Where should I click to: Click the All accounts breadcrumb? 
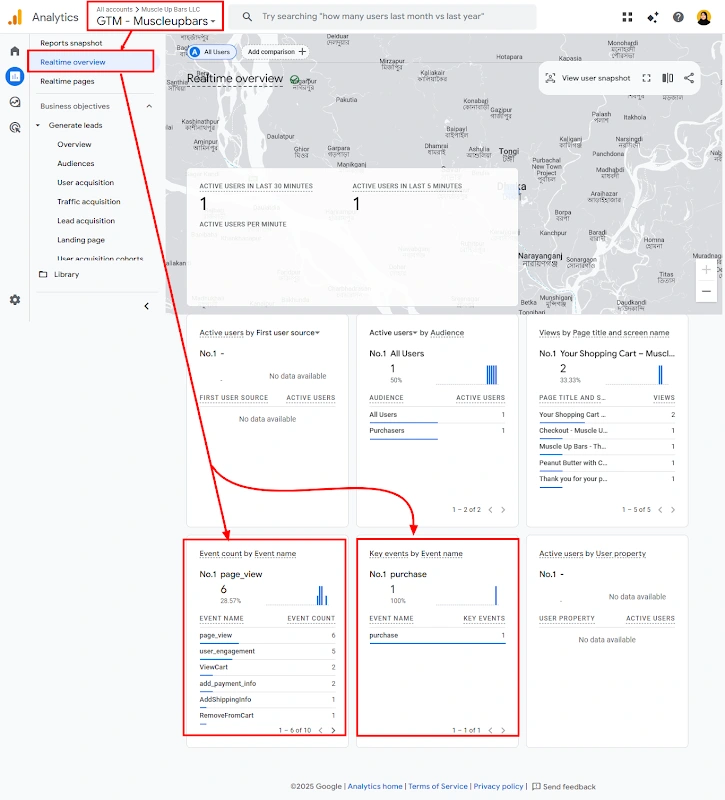(114, 9)
